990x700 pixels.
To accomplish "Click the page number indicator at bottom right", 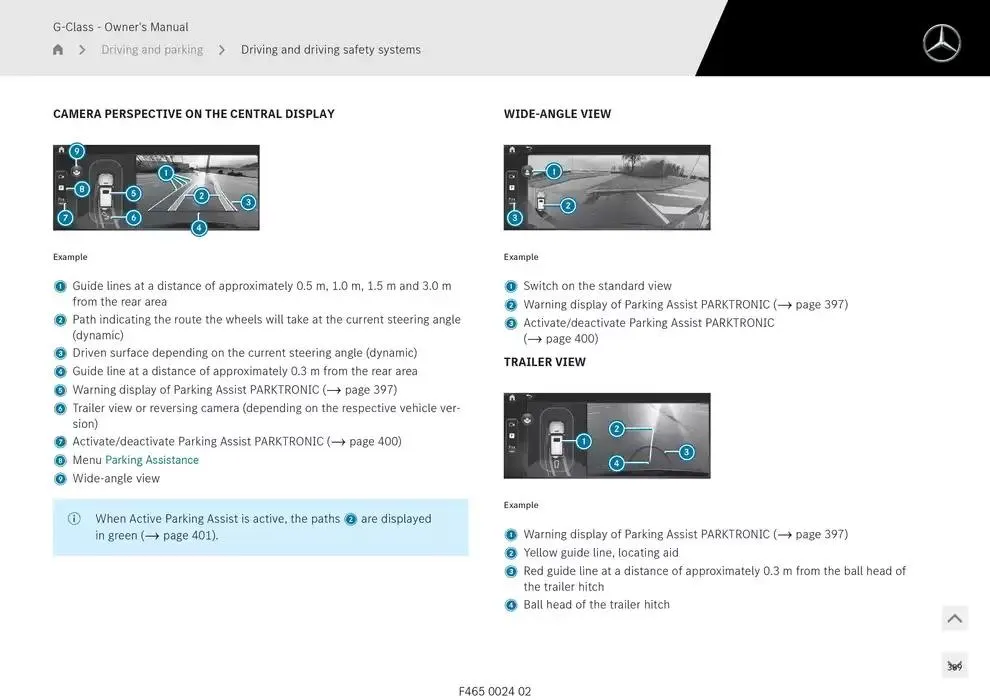I will (x=955, y=667).
